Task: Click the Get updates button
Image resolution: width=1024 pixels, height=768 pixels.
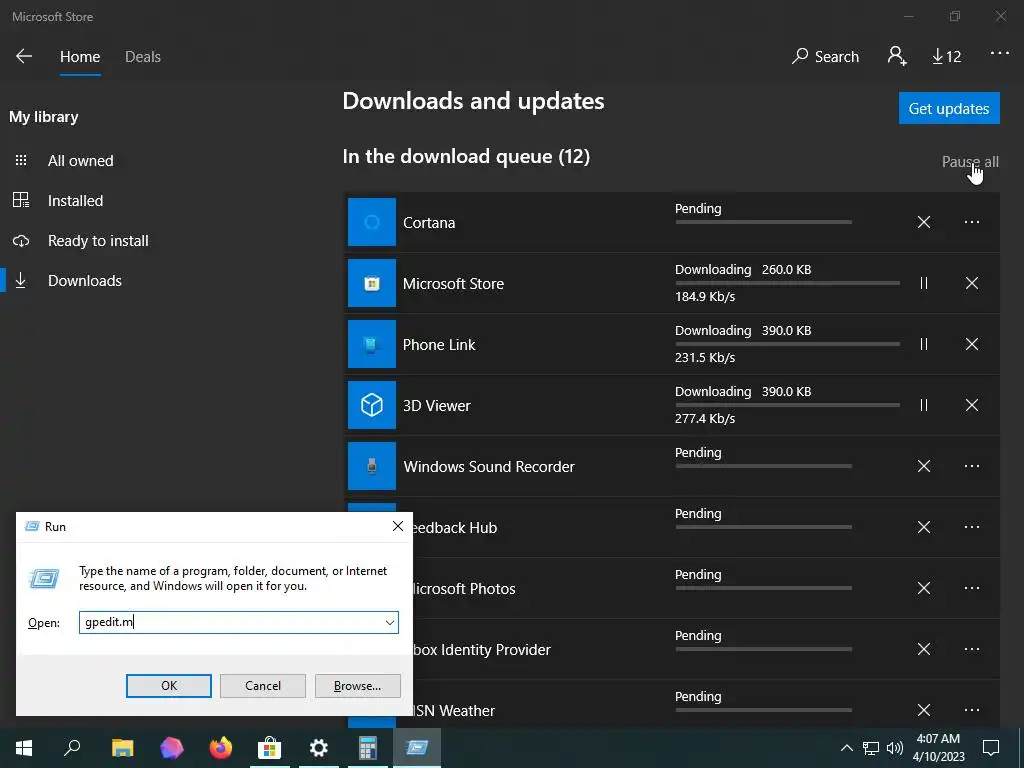Action: point(949,108)
